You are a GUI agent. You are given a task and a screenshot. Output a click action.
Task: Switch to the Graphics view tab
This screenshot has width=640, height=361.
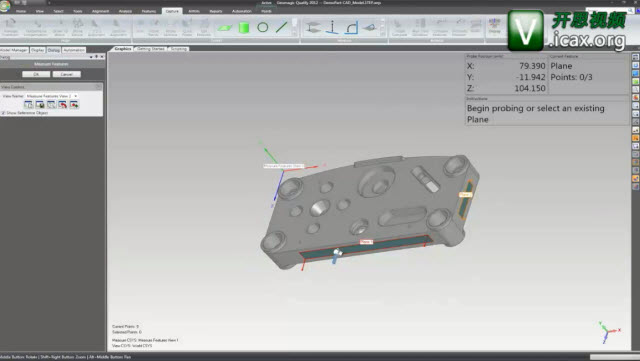coord(123,49)
